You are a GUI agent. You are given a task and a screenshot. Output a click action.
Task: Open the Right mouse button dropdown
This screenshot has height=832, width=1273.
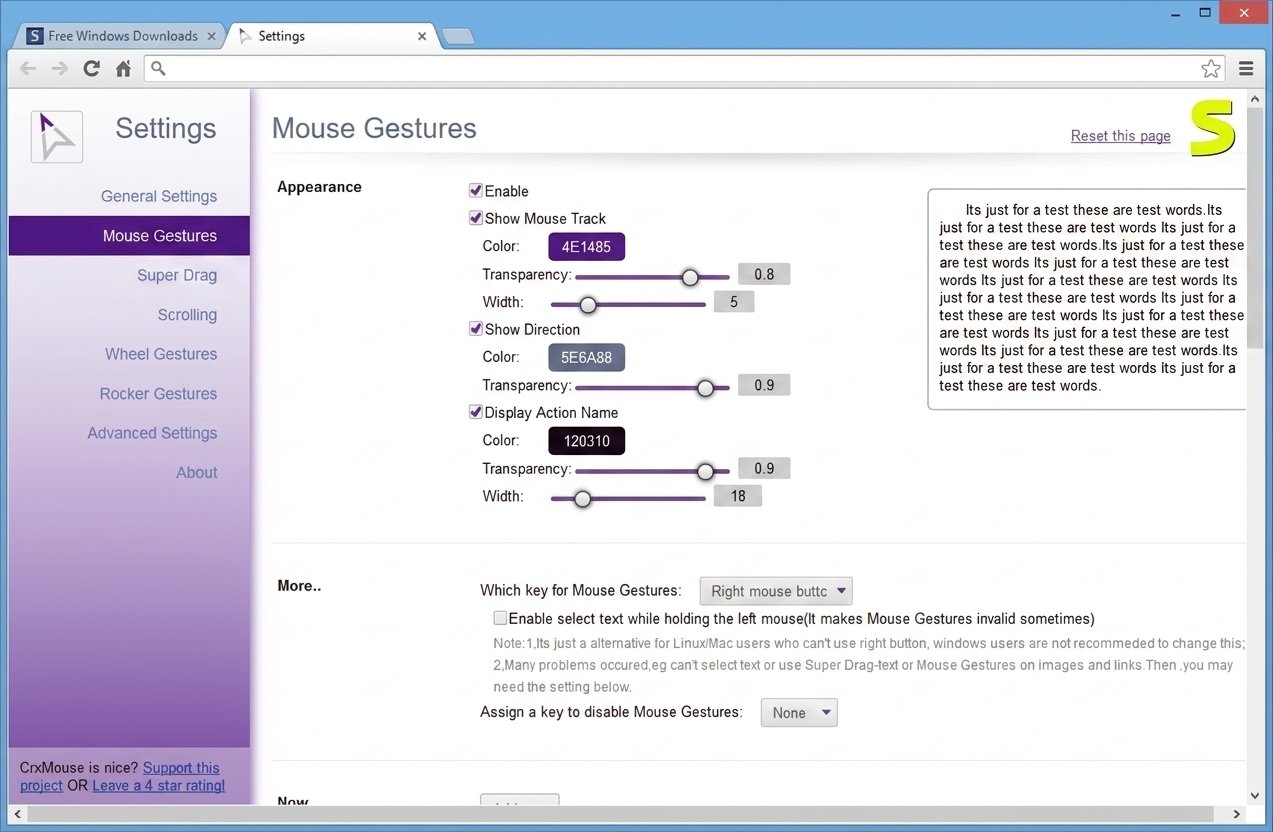point(776,591)
